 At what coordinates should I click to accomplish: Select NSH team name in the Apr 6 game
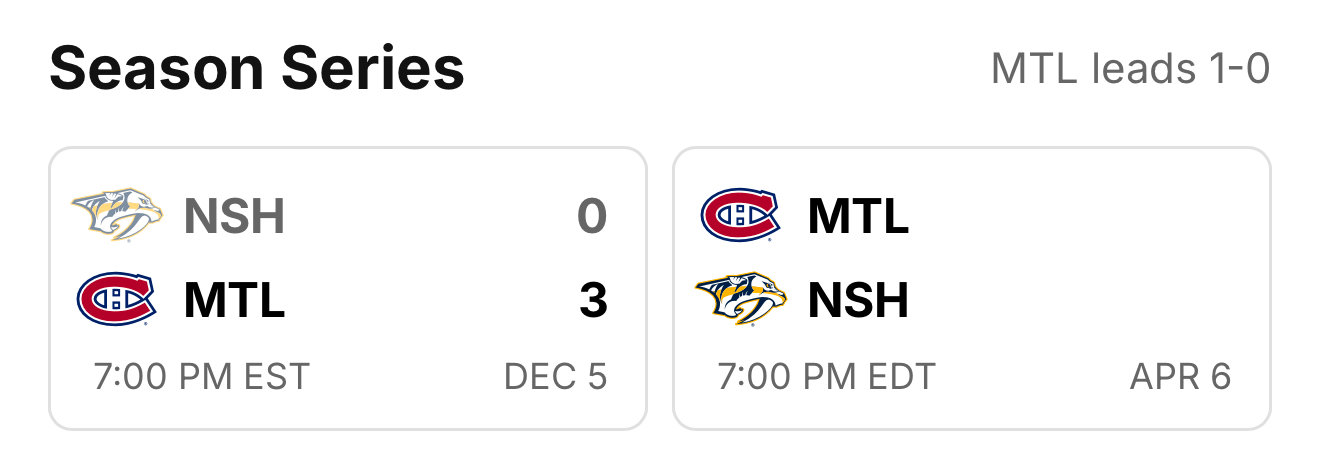[x=858, y=301]
